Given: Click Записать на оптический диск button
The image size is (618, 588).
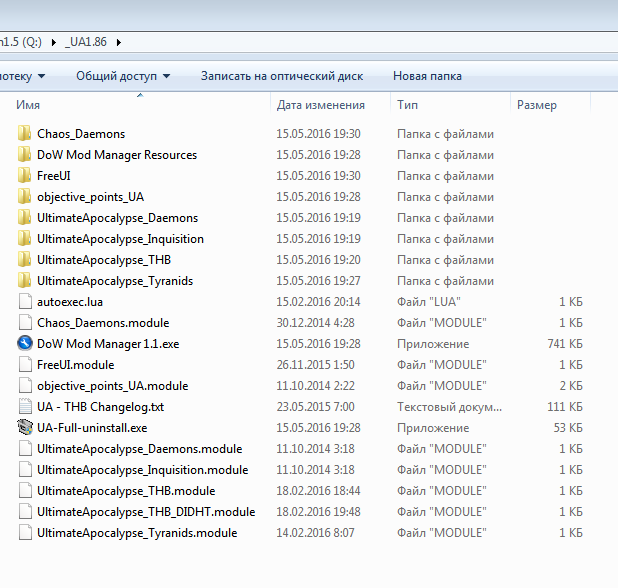Looking at the screenshot, I should click(x=282, y=76).
